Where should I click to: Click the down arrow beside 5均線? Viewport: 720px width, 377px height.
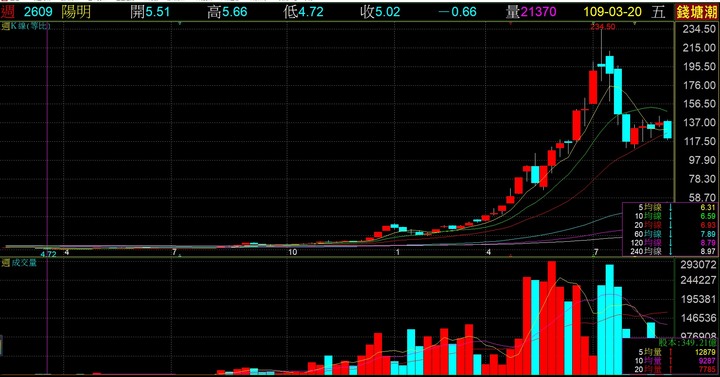pos(671,208)
